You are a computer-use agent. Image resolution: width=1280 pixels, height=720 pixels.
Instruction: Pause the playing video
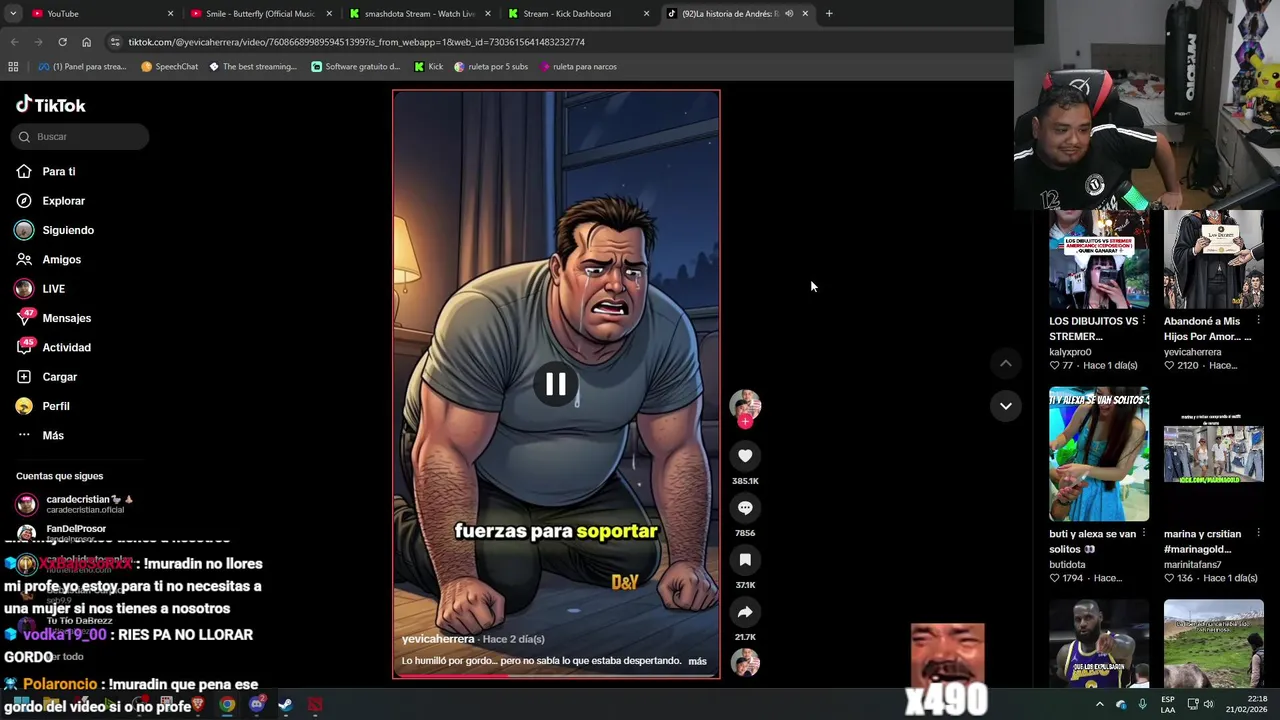[555, 384]
